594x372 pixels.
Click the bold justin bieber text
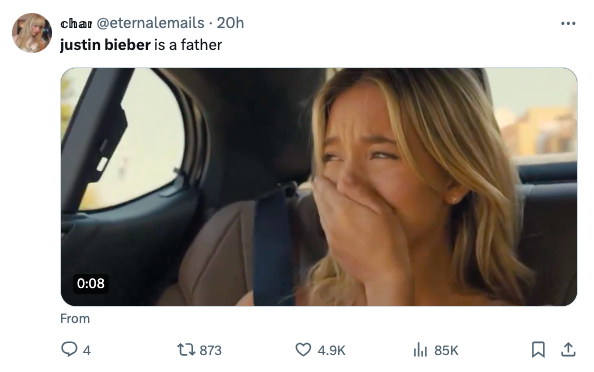click(x=105, y=45)
